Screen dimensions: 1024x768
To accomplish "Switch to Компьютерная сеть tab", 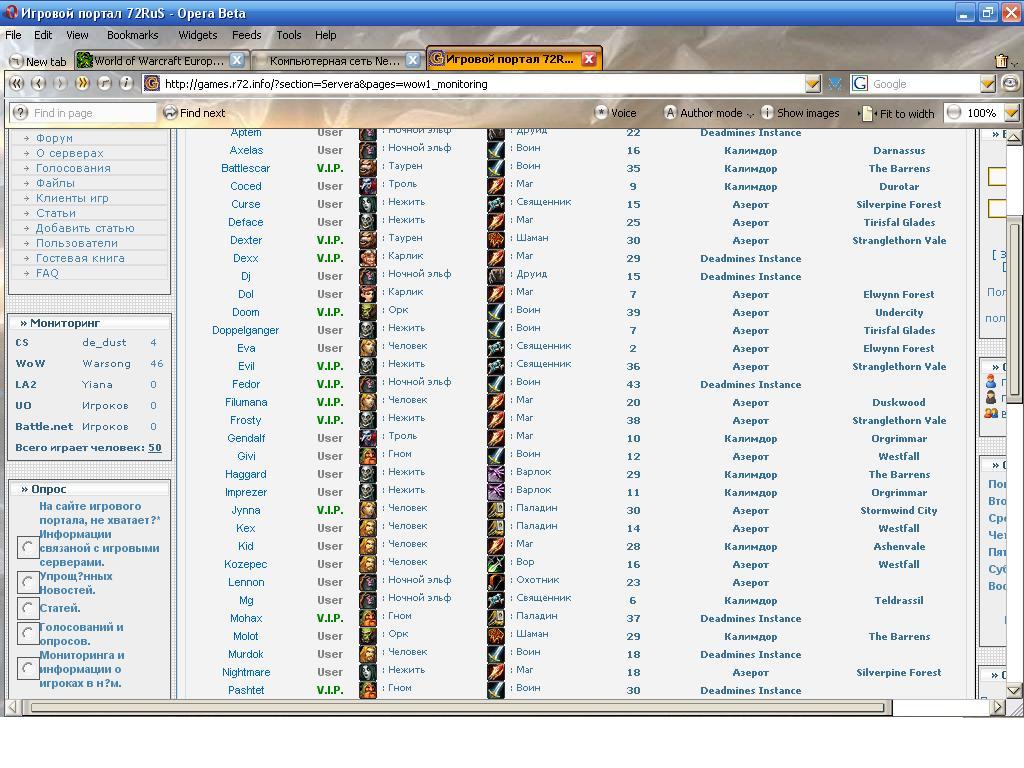I will tap(336, 61).
